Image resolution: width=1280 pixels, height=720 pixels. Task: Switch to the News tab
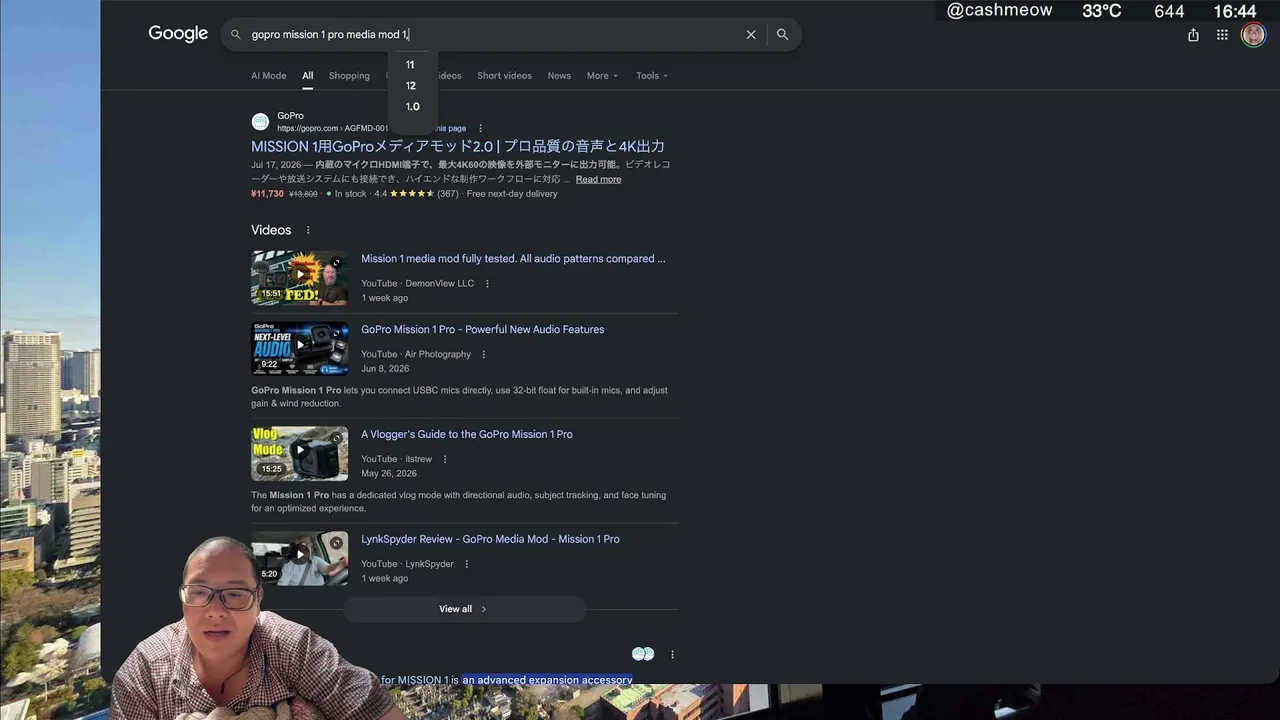point(559,76)
